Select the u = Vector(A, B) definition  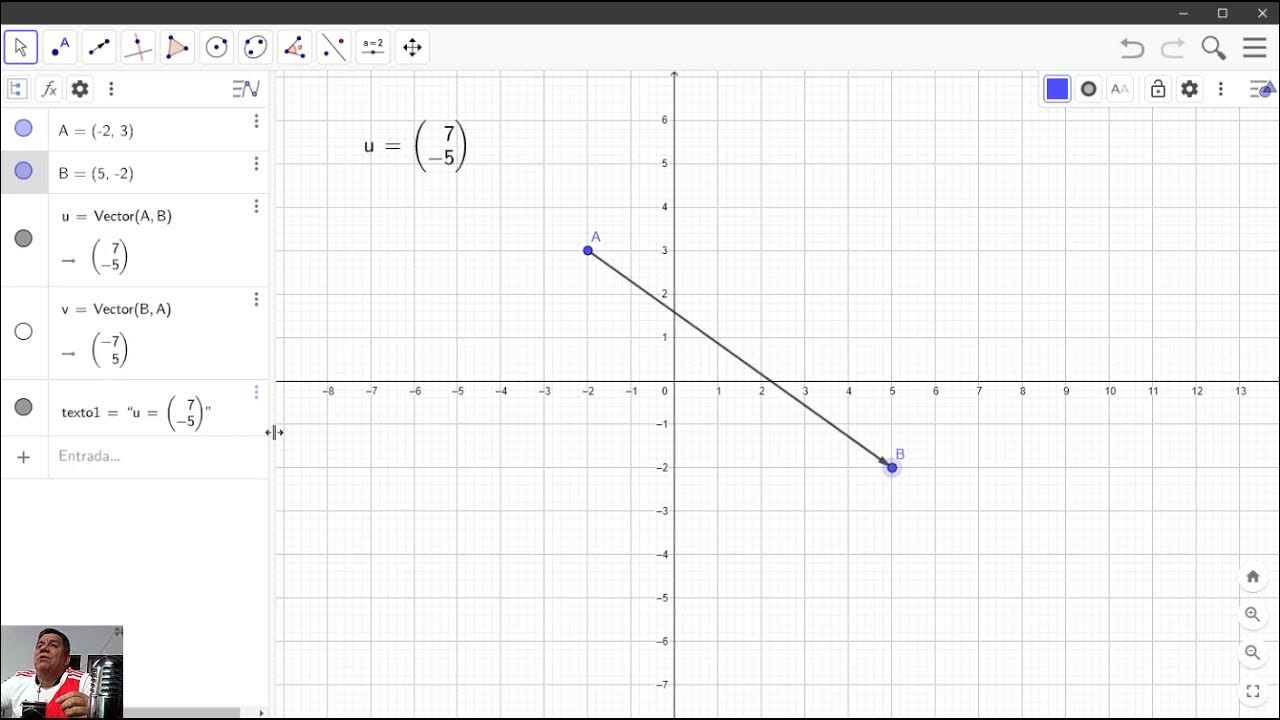pos(116,216)
